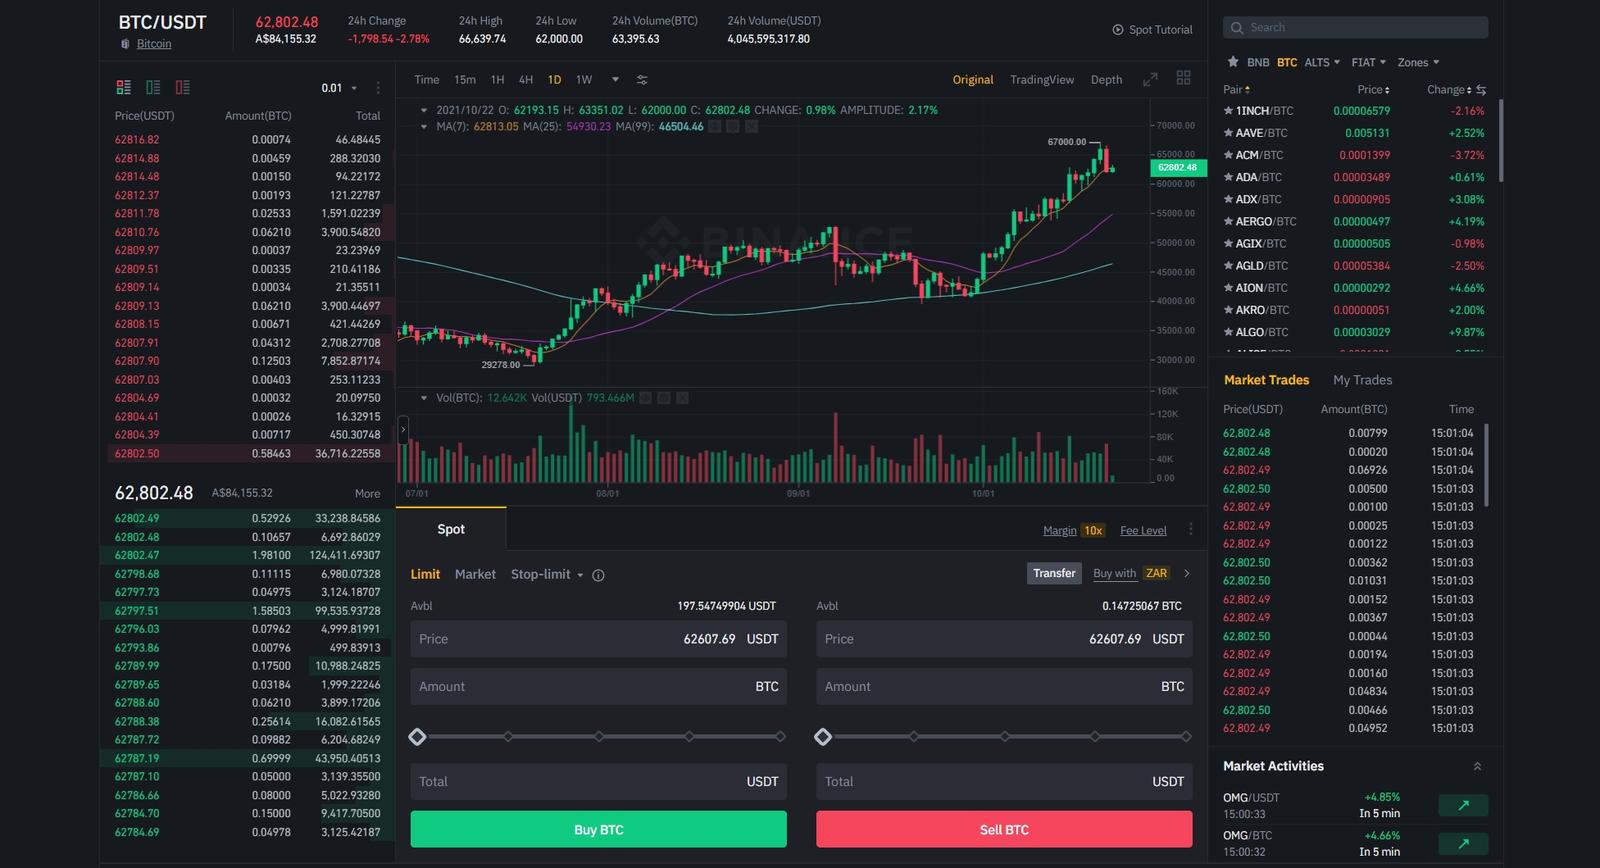Favorite the AGIX/BTC pair star
Viewport: 1600px width, 868px height.
(x=1228, y=243)
